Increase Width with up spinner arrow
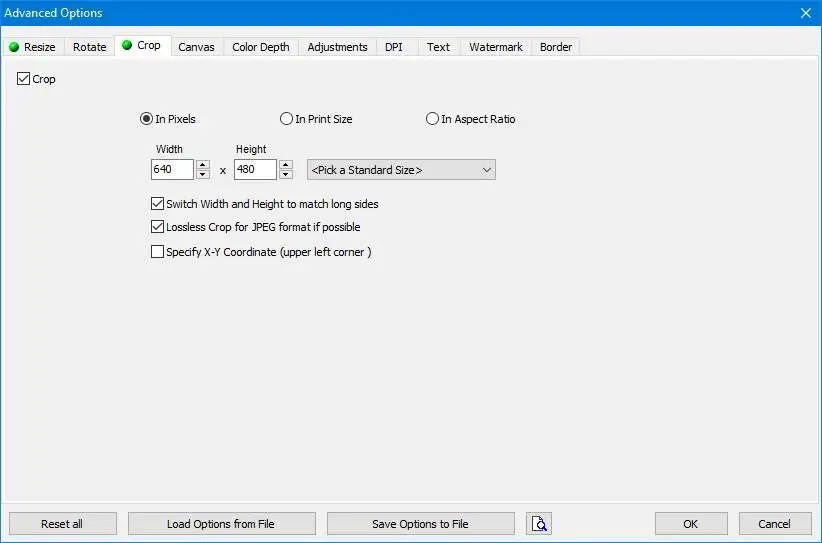This screenshot has height=543, width=822. pyautogui.click(x=203, y=165)
